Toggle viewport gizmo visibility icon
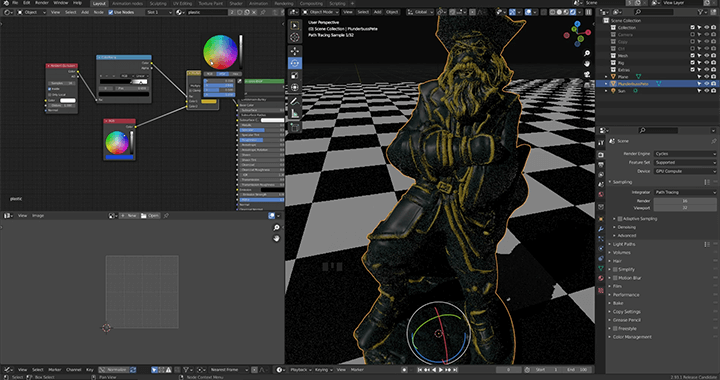720x380 pixels. (x=513, y=12)
